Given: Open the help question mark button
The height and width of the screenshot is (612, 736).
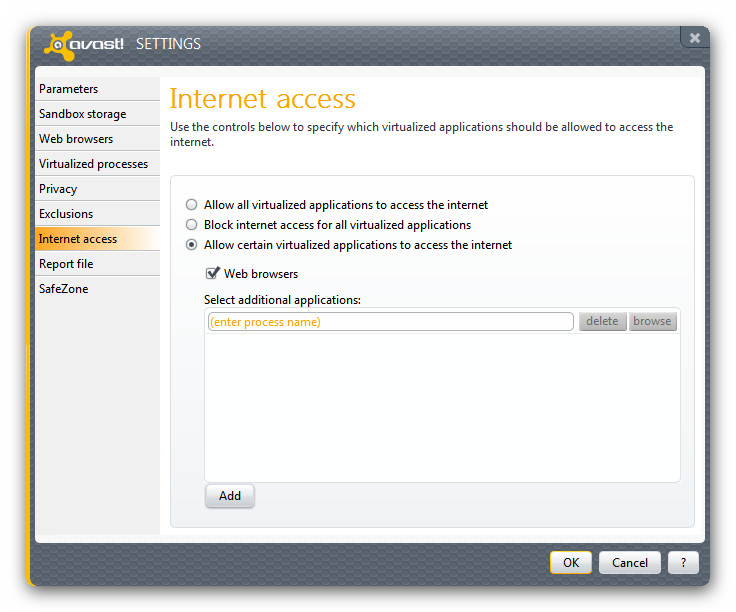Looking at the screenshot, I should point(683,562).
